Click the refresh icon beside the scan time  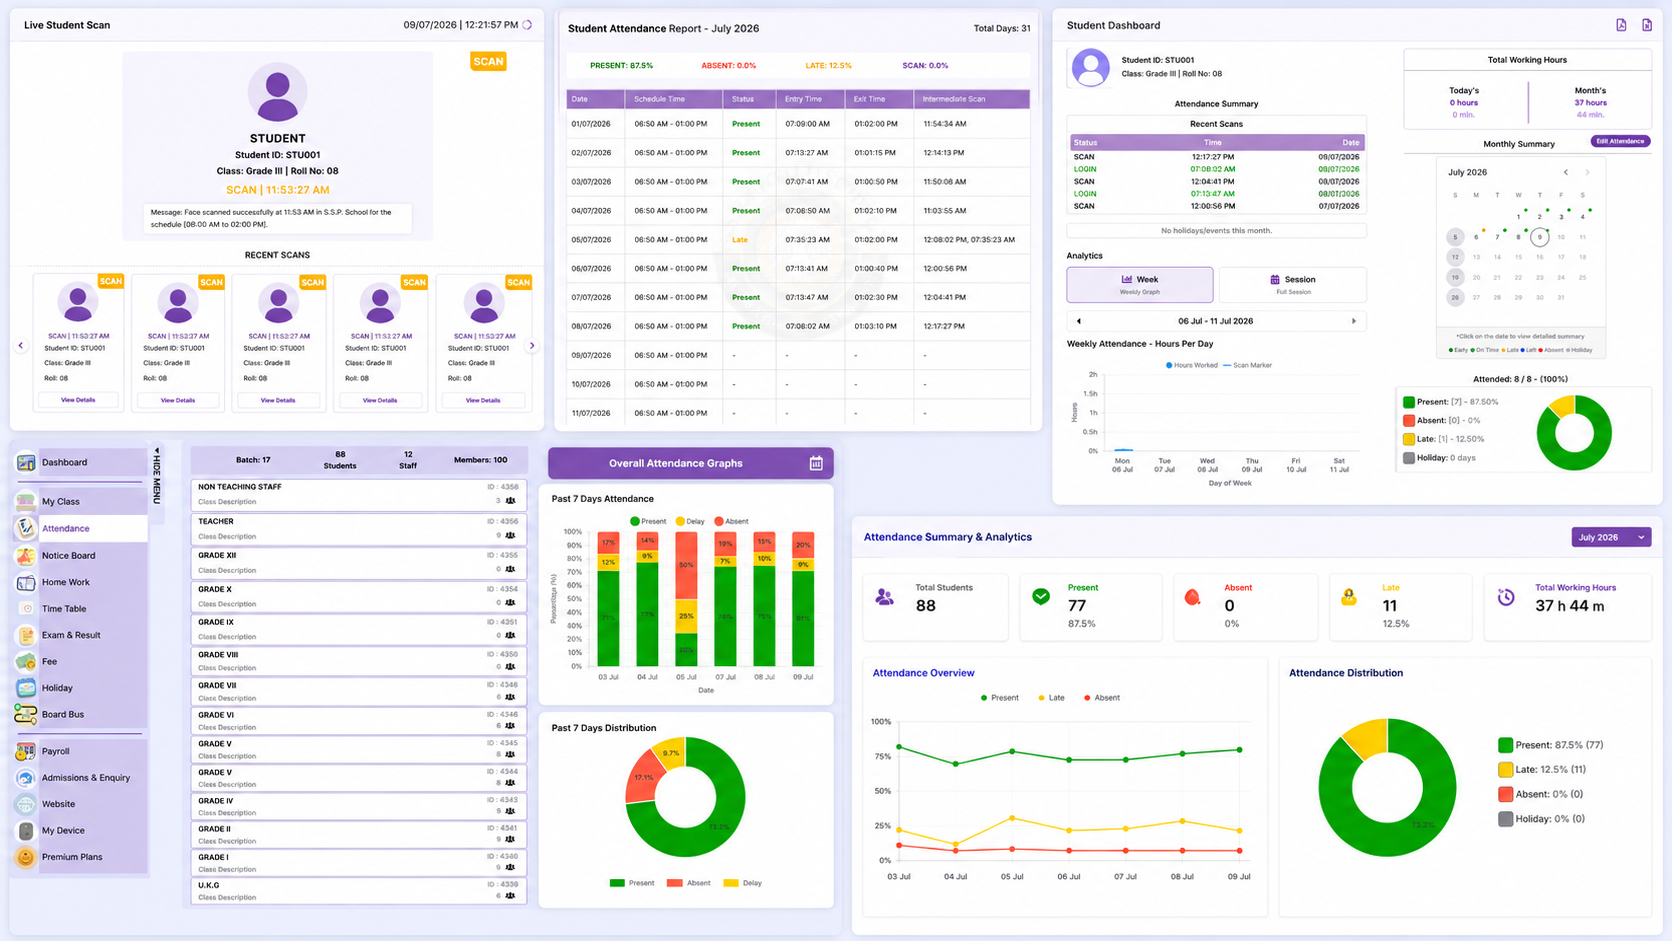point(527,25)
